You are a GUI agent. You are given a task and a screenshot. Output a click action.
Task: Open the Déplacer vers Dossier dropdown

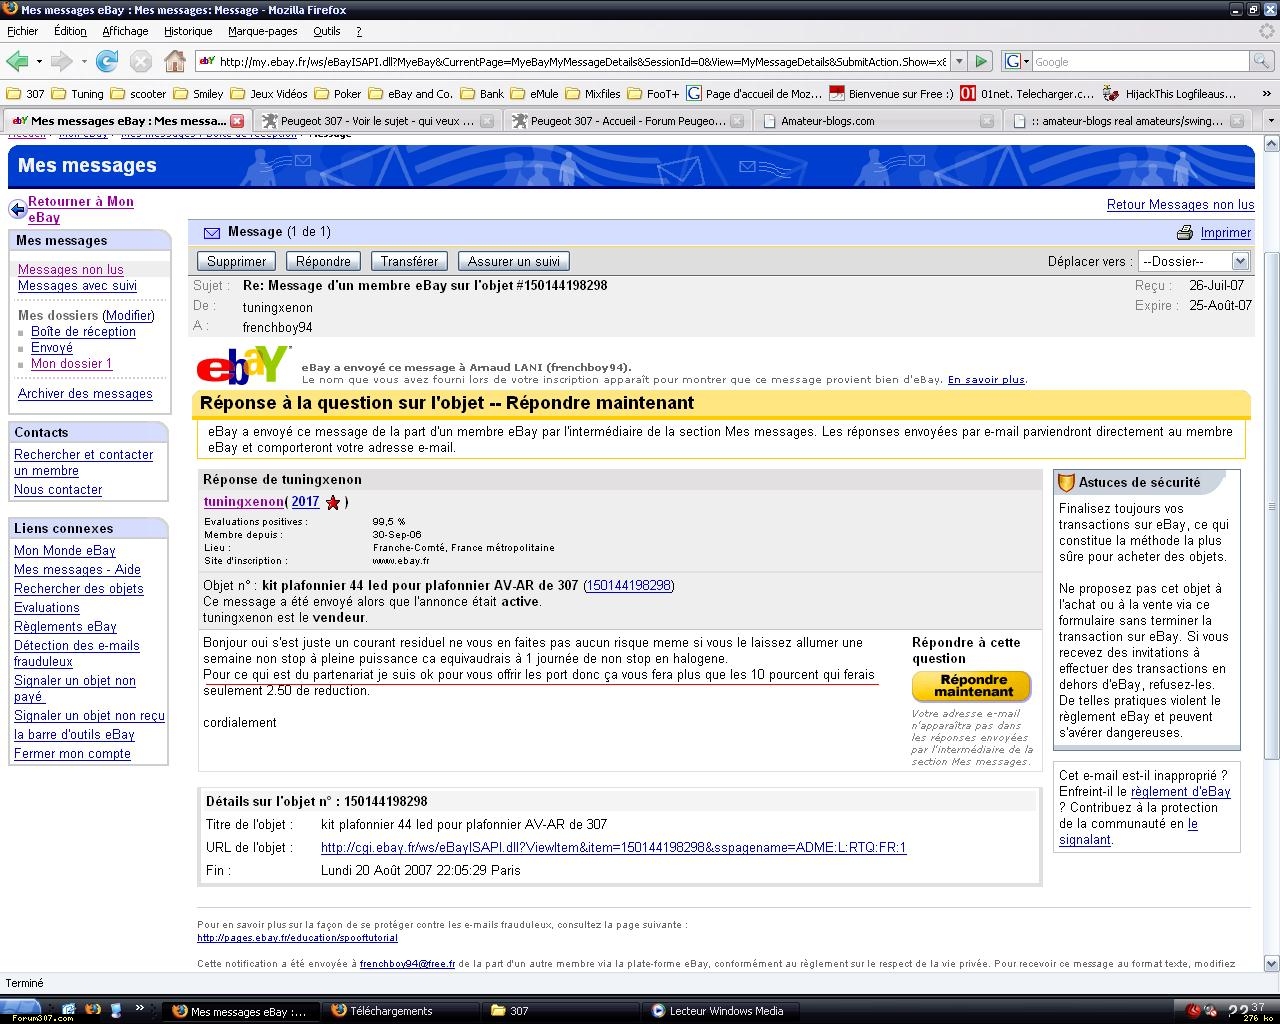[1193, 261]
